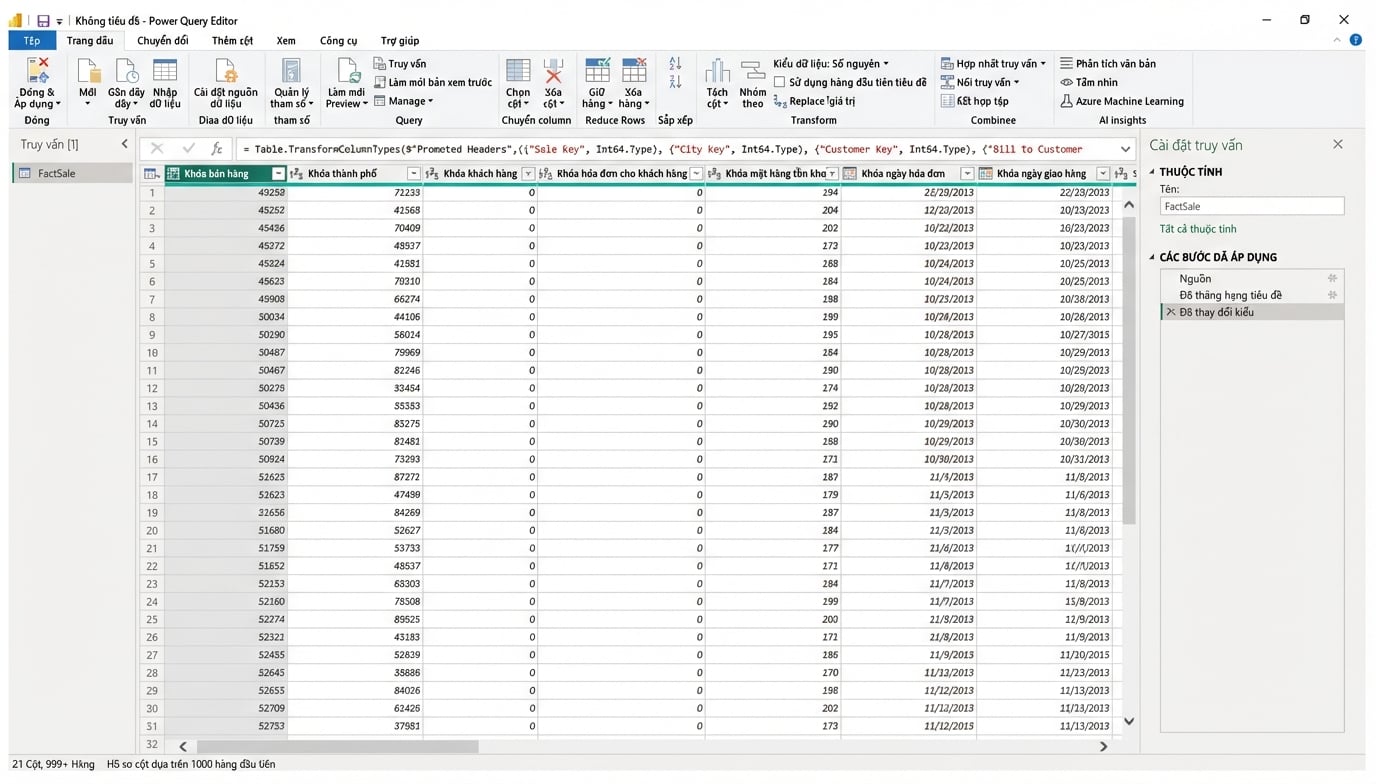This screenshot has height=784, width=1376.
Task: Click Kết hợp tệp
Action: tap(975, 101)
